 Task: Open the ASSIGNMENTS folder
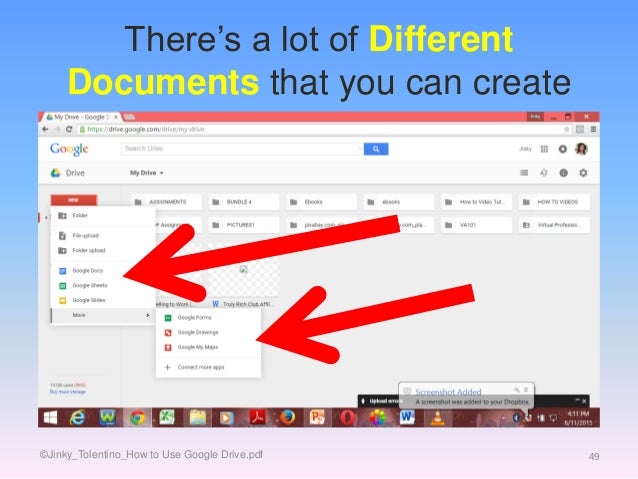[166, 202]
